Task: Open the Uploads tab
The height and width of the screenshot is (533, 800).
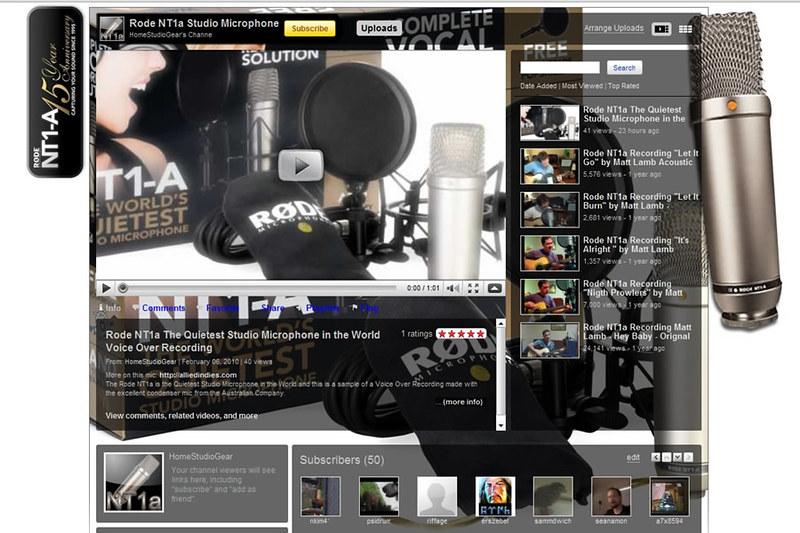Action: pyautogui.click(x=379, y=29)
